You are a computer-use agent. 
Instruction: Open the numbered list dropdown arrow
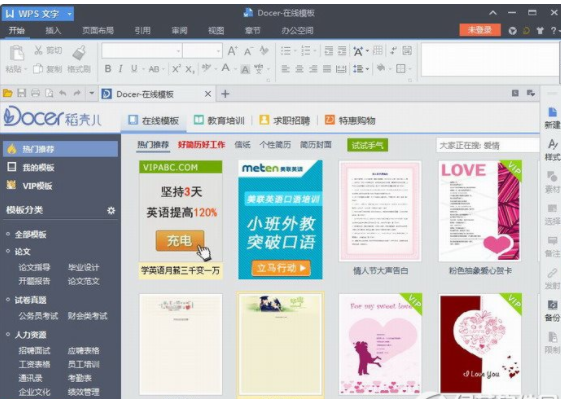coord(315,51)
